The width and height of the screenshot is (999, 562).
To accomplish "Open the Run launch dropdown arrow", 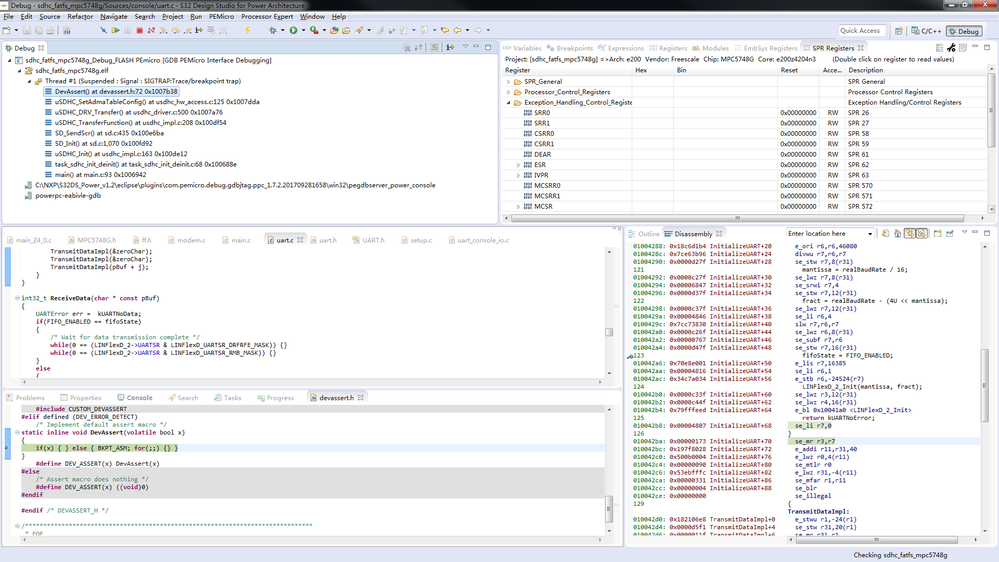I will coord(303,30).
